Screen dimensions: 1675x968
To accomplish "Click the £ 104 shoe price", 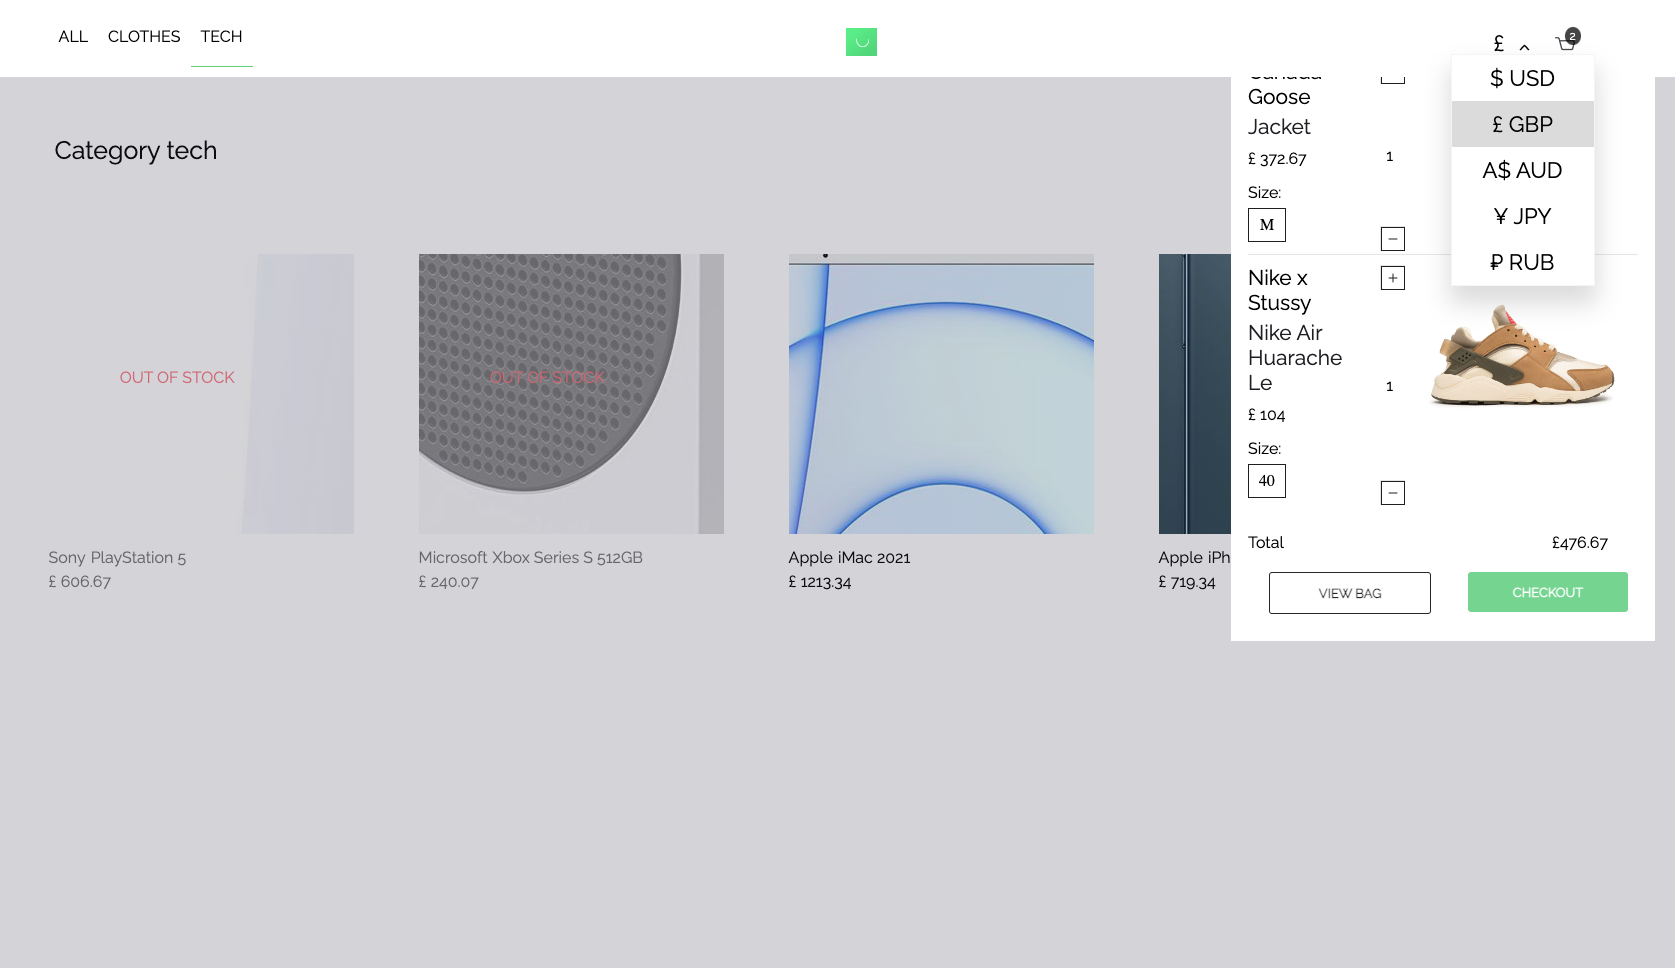I will (1266, 415).
